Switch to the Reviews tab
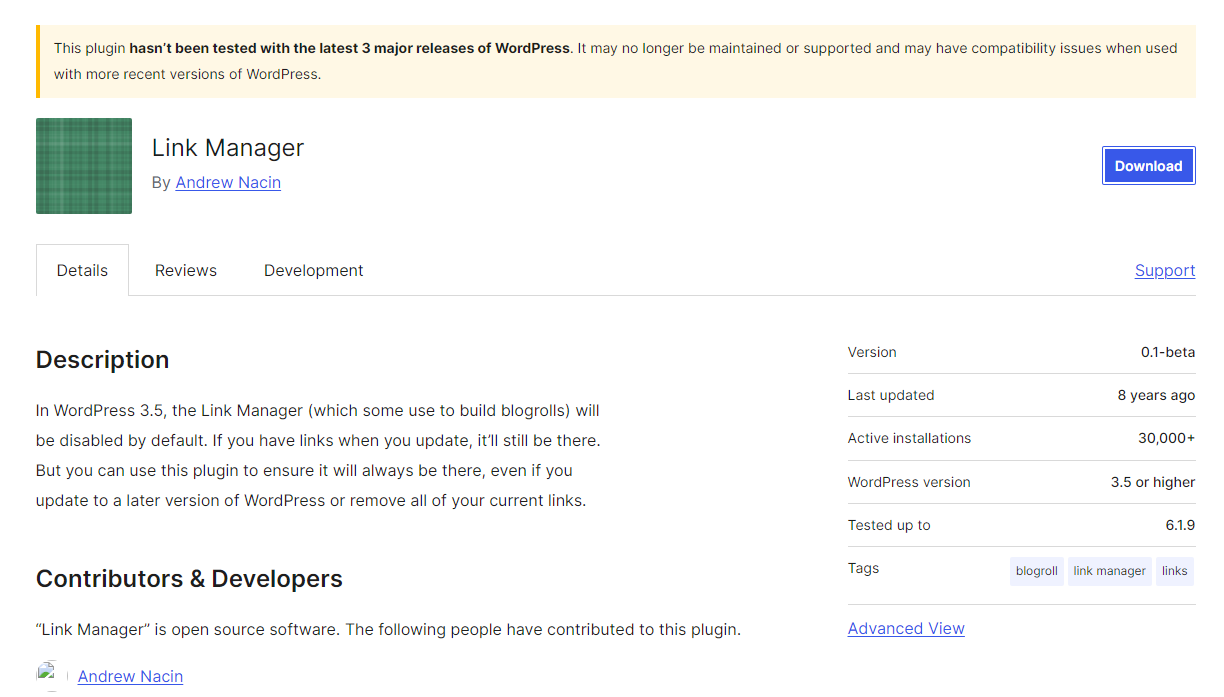Screen dimensions: 1224x697 (186, 270)
